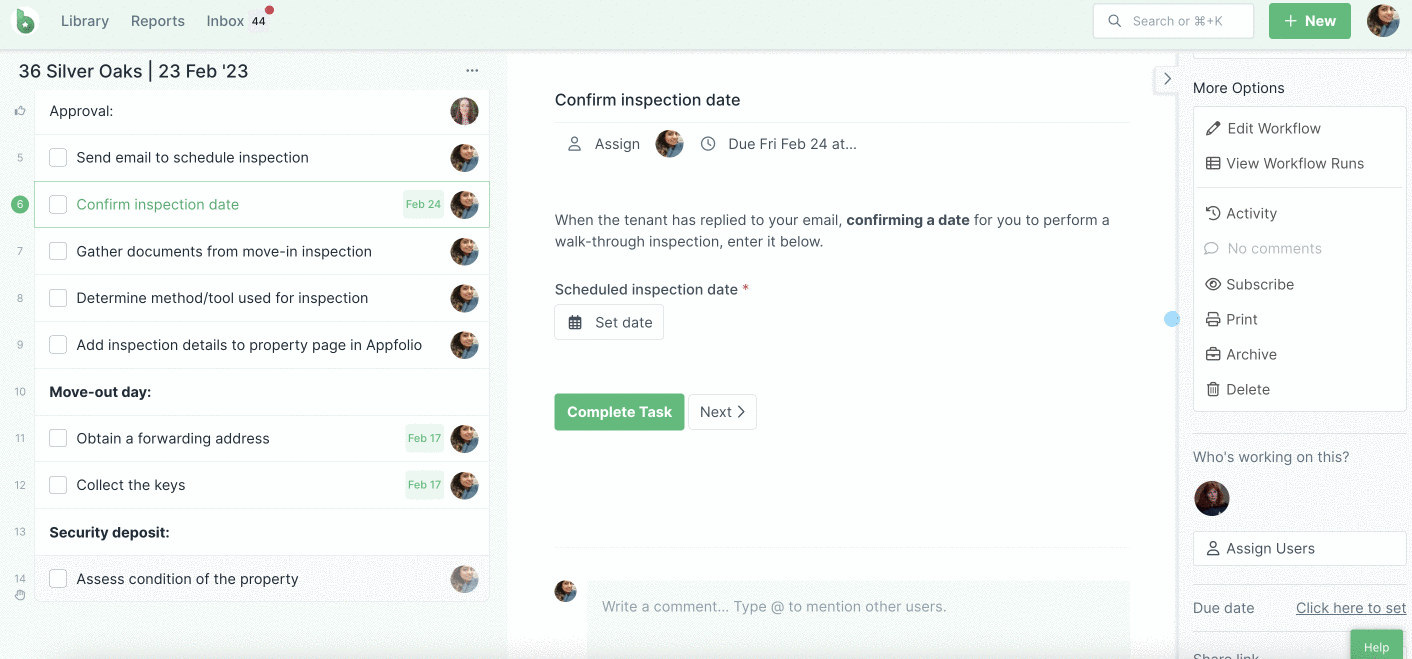The width and height of the screenshot is (1412, 659).
Task: Click into the Write a comment field
Action: coord(858,607)
